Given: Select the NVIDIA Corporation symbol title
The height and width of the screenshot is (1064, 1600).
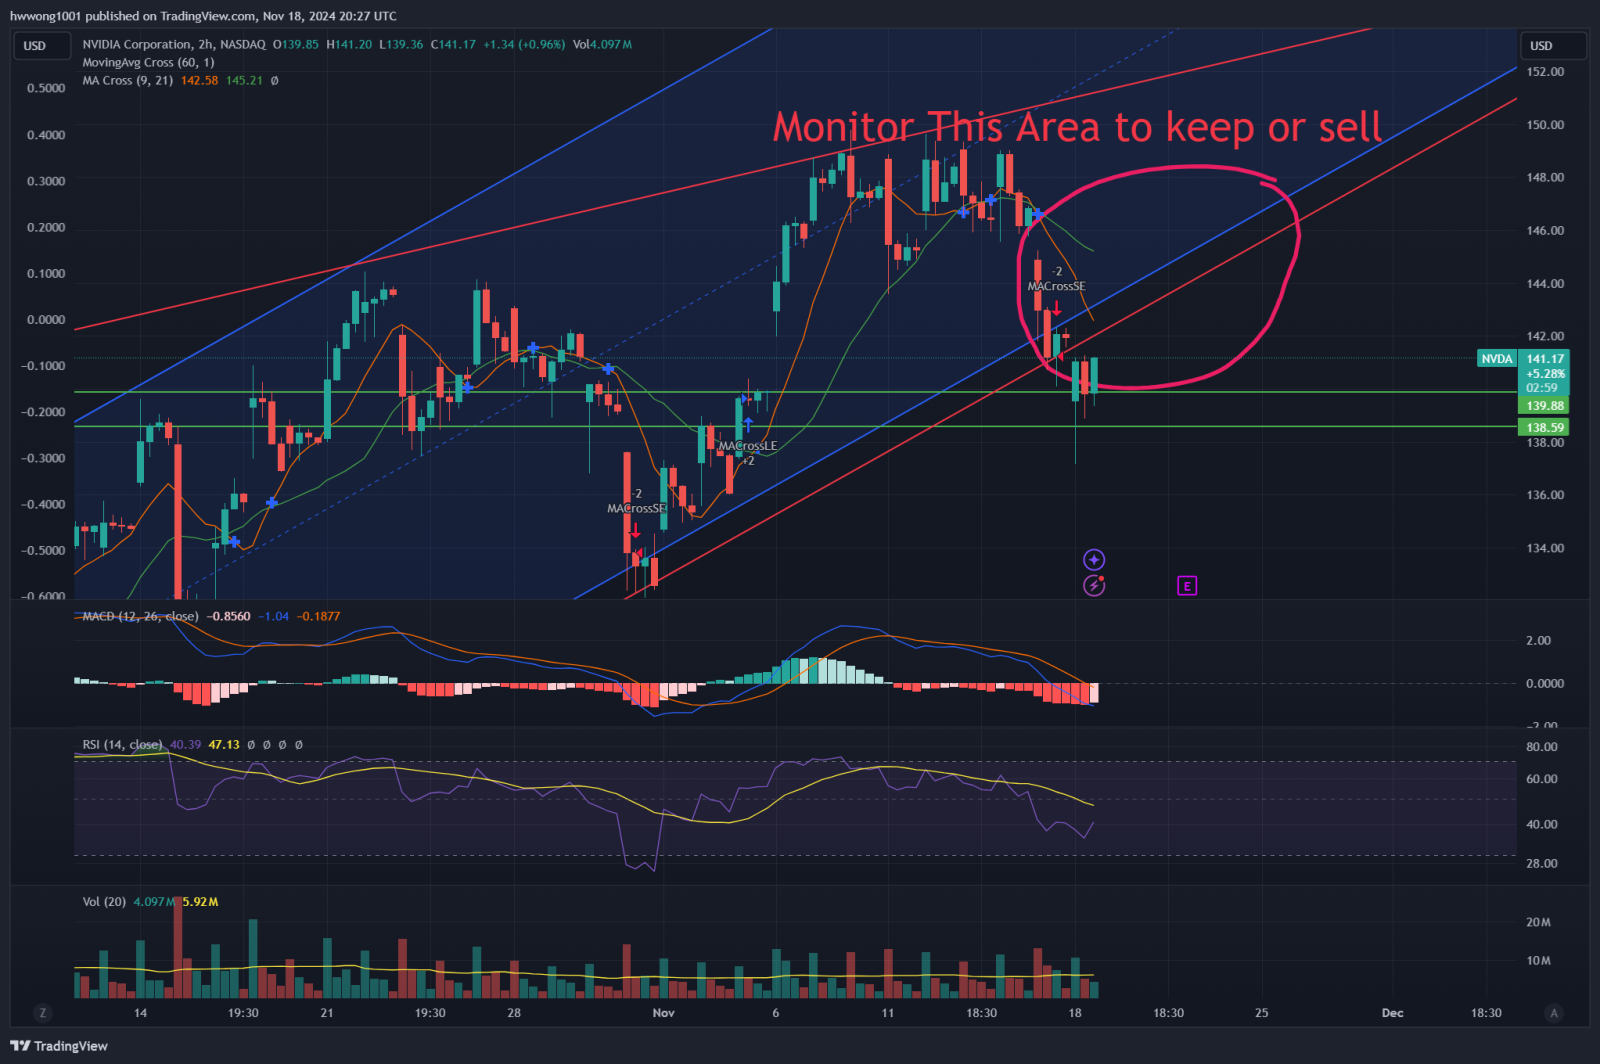Looking at the screenshot, I should point(137,44).
